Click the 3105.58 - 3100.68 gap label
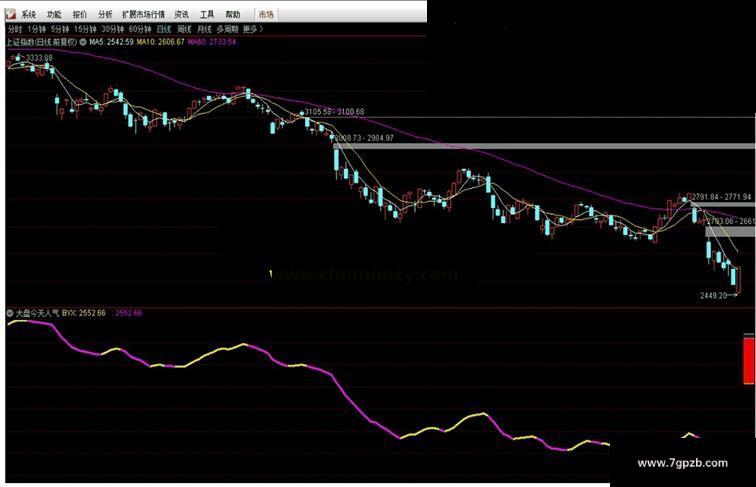 pos(335,112)
